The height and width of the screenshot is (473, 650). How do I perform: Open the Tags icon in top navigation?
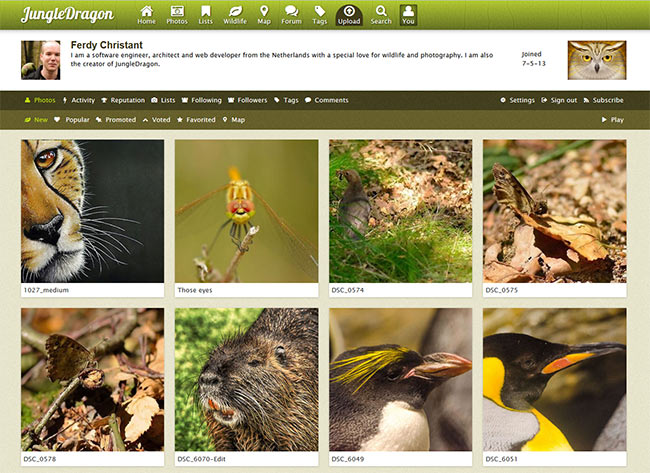(320, 15)
